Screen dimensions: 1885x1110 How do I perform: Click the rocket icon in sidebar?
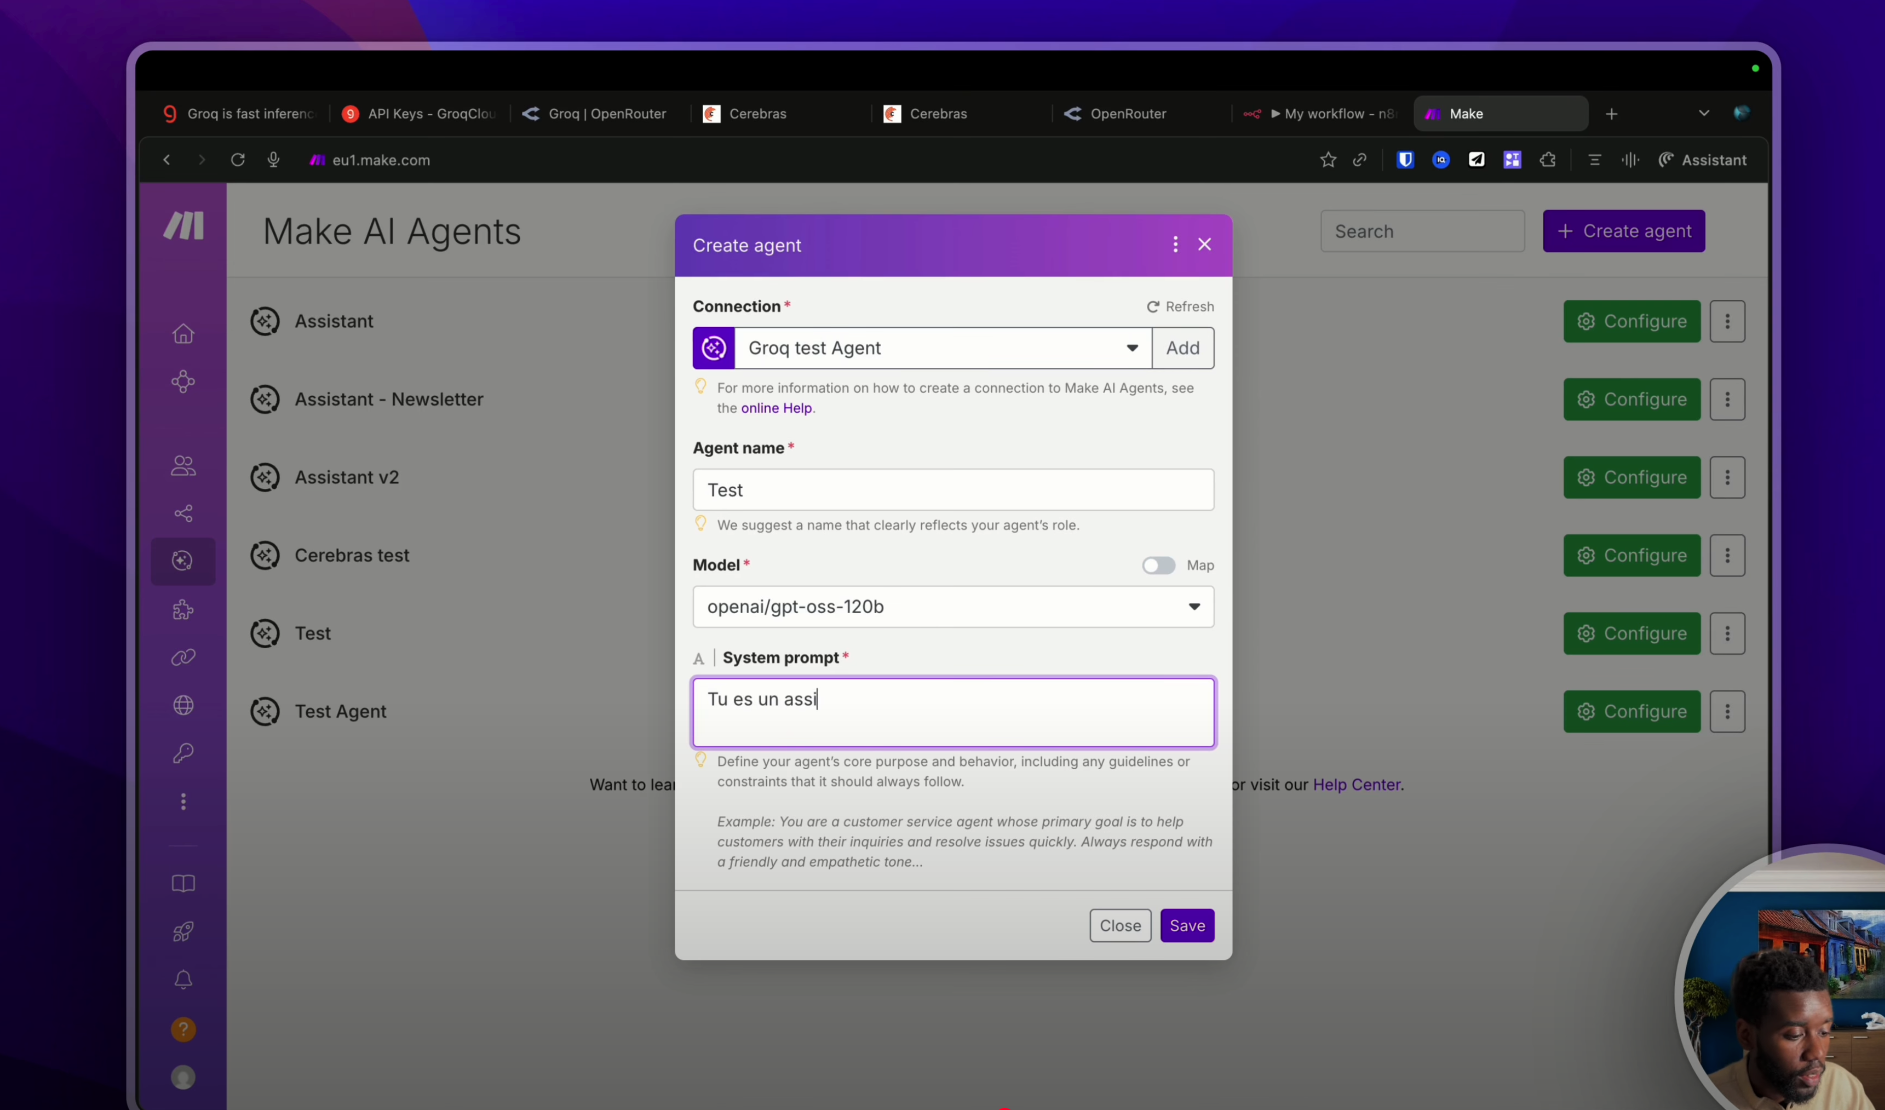pyautogui.click(x=183, y=931)
